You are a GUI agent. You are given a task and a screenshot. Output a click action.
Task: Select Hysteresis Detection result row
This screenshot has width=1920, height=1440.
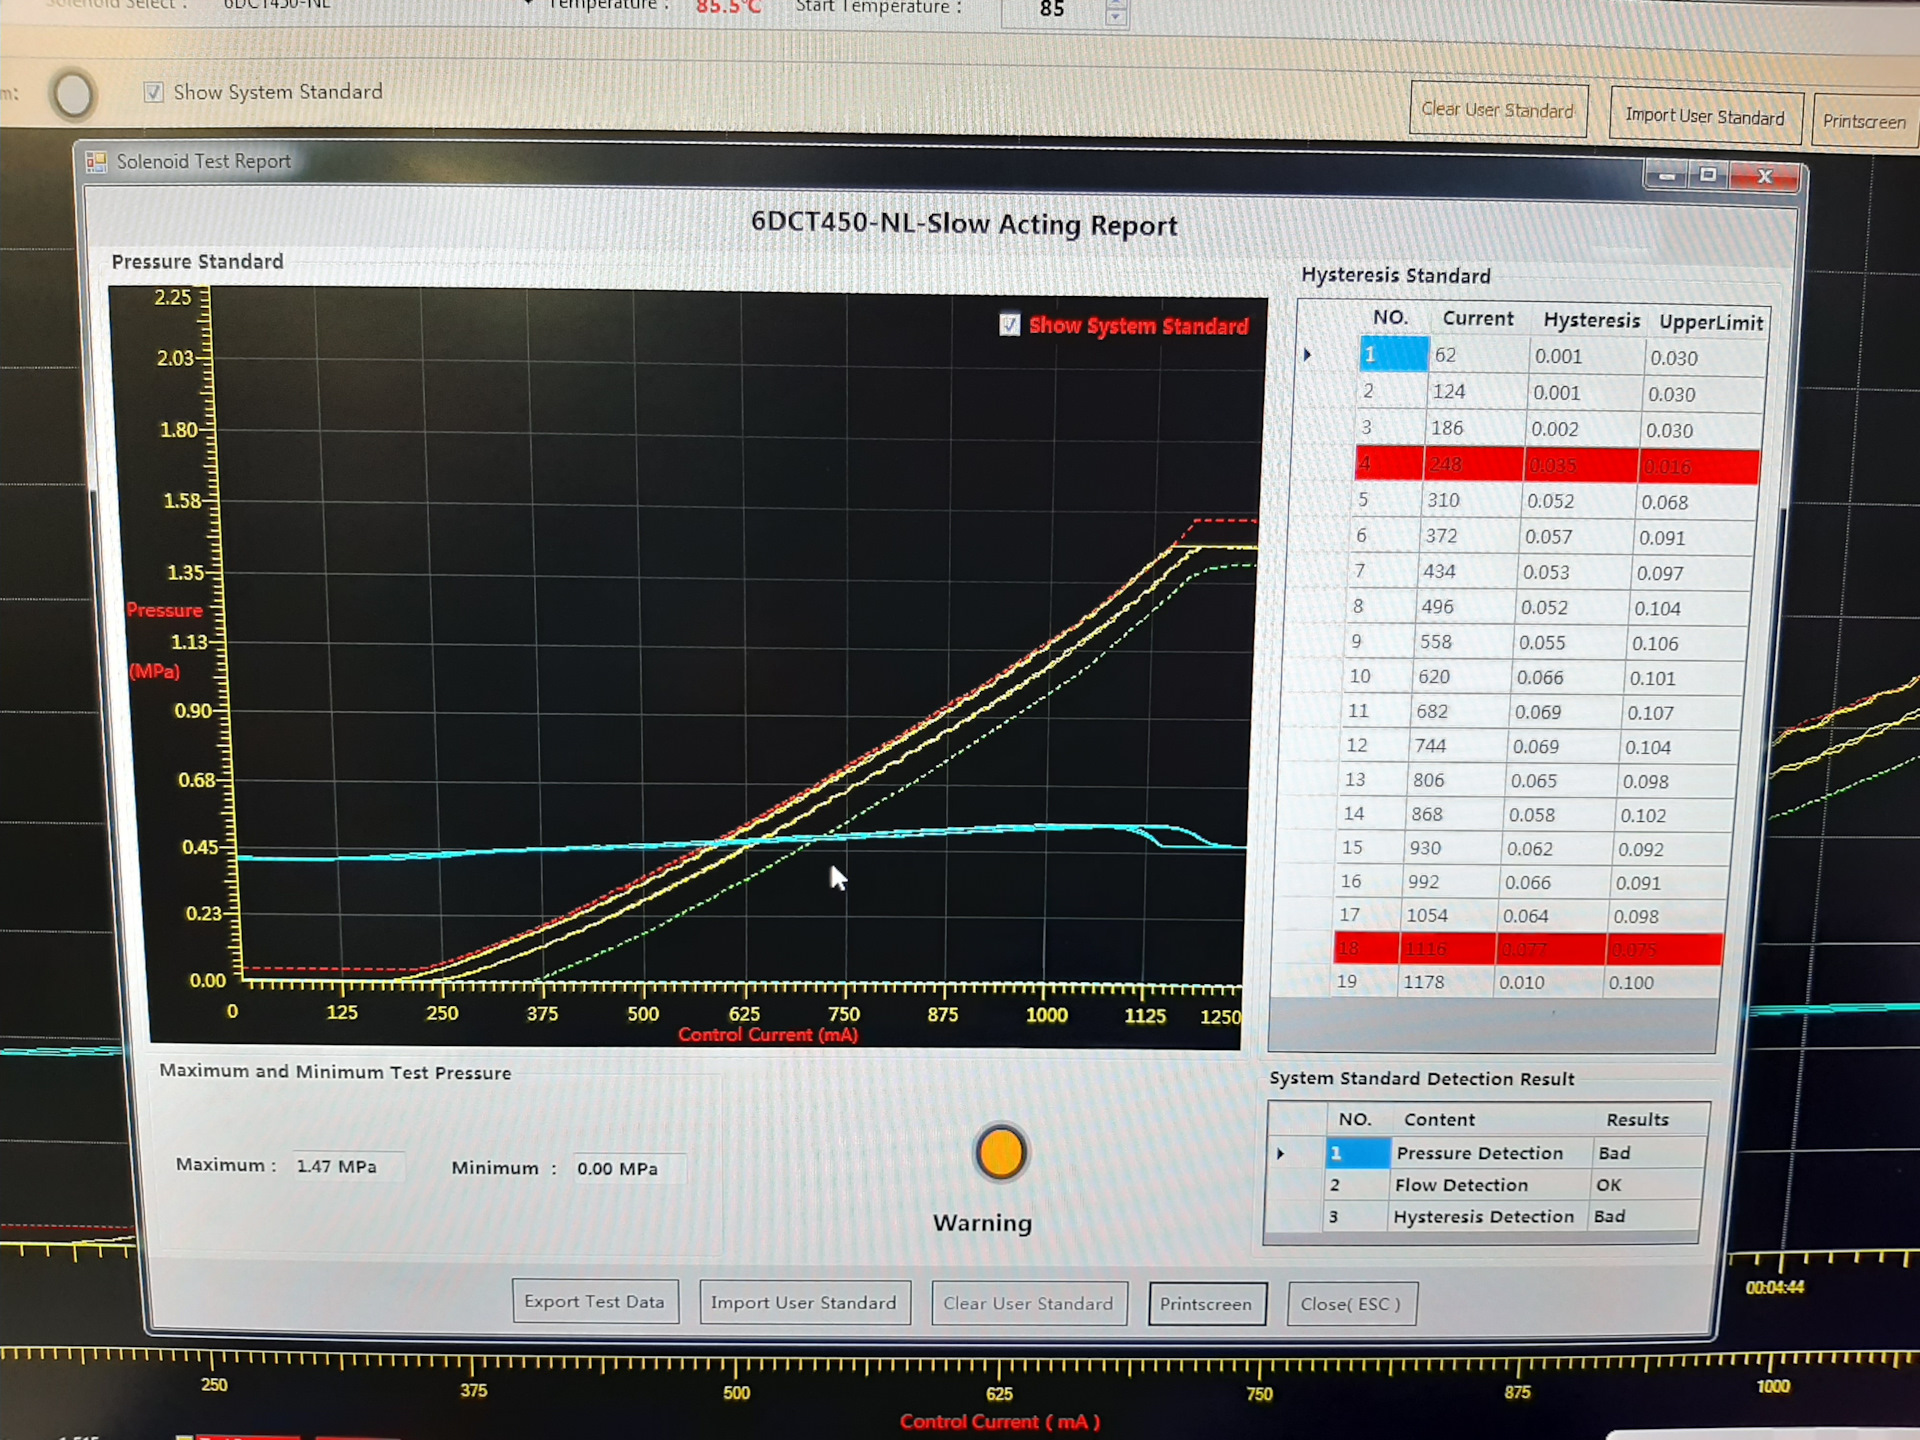[x=1483, y=1217]
